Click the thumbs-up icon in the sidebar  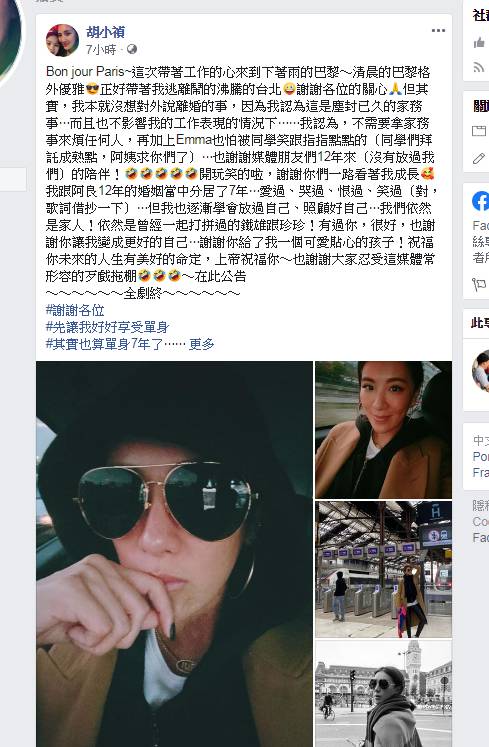point(479,43)
